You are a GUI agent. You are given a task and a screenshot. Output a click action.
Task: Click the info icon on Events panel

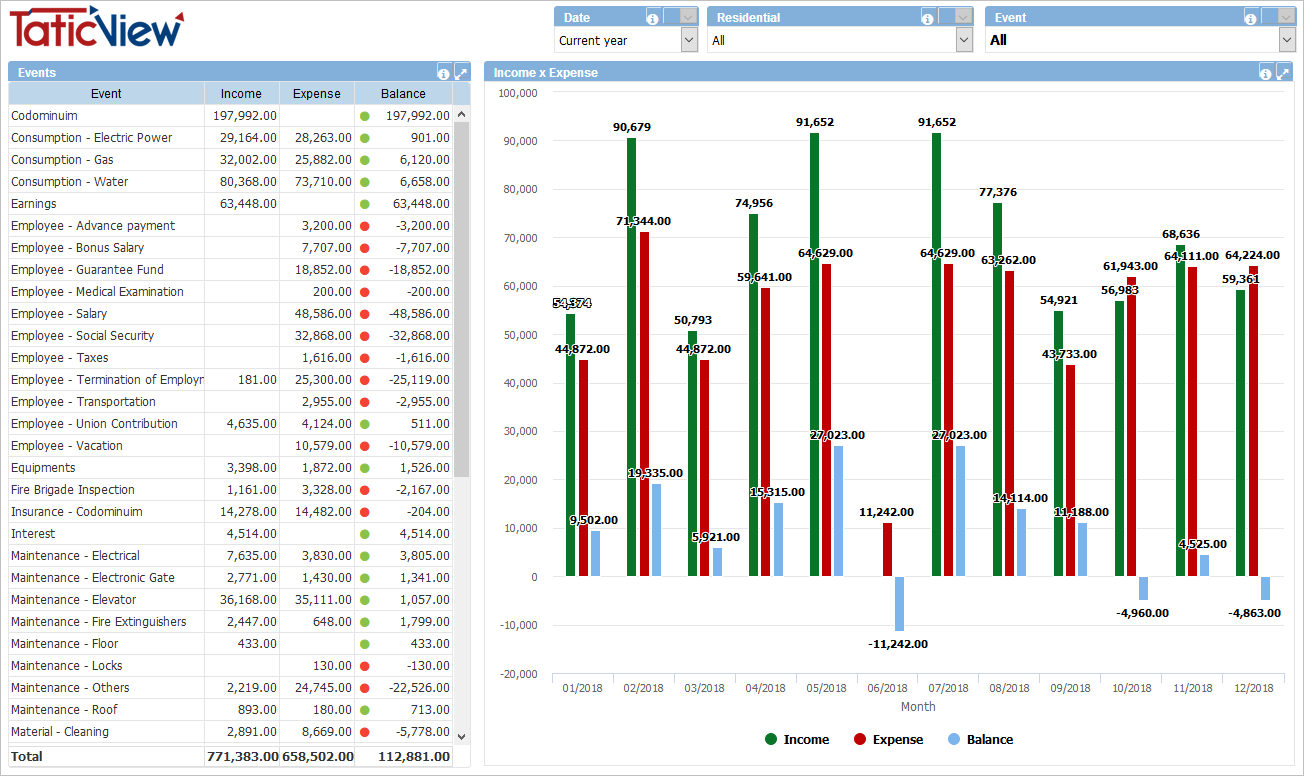coord(444,72)
